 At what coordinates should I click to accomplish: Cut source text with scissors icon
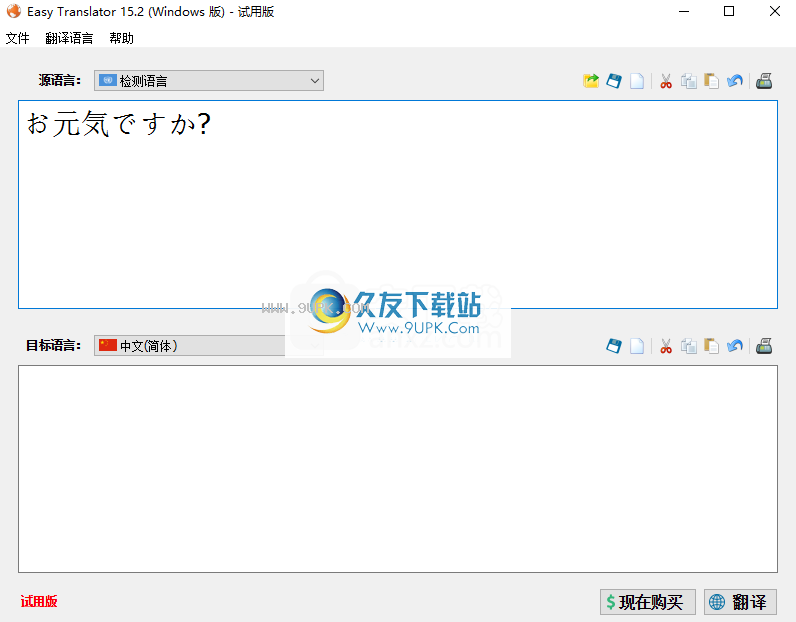point(666,81)
